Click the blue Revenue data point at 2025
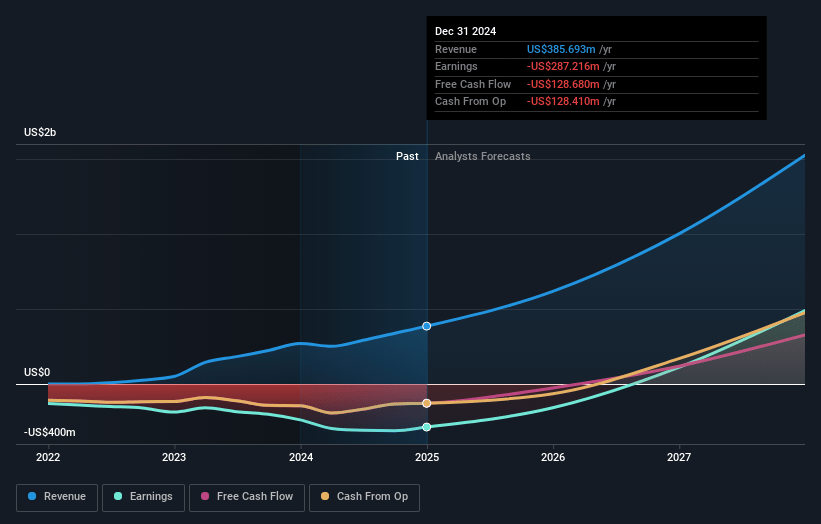This screenshot has height=524, width=821. [x=427, y=326]
